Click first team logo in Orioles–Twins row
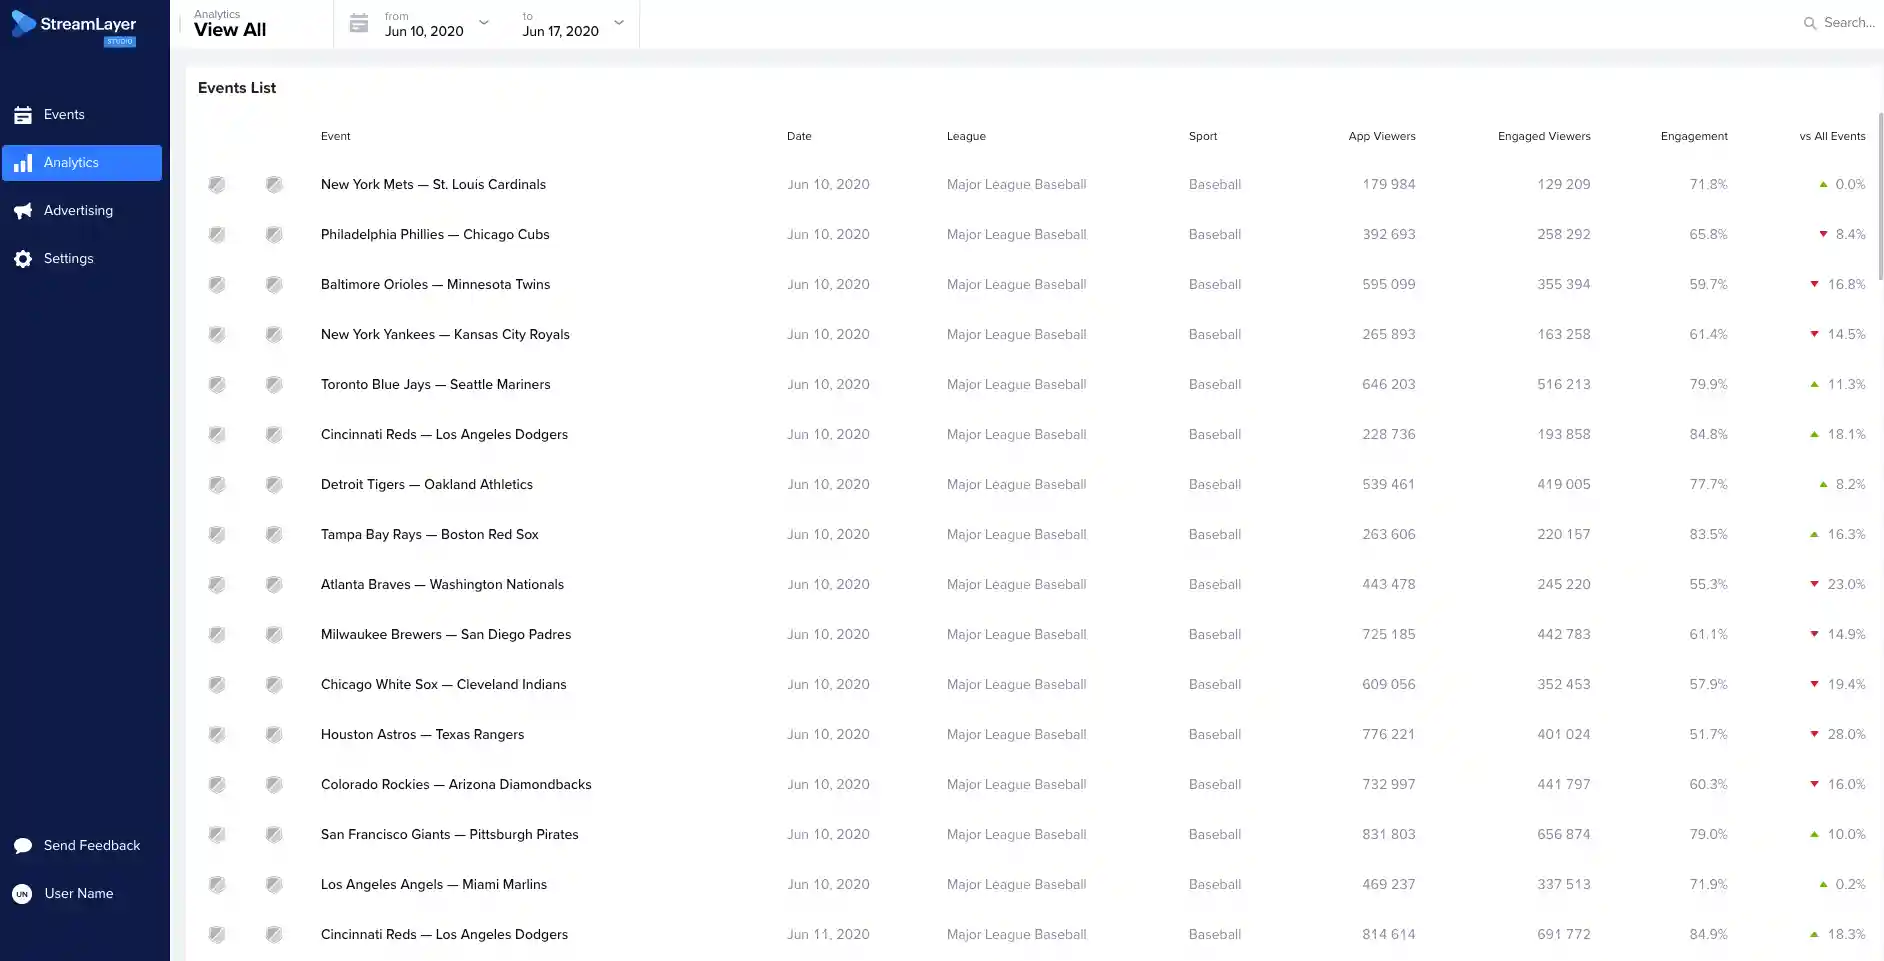Image resolution: width=1884 pixels, height=961 pixels. coord(217,285)
